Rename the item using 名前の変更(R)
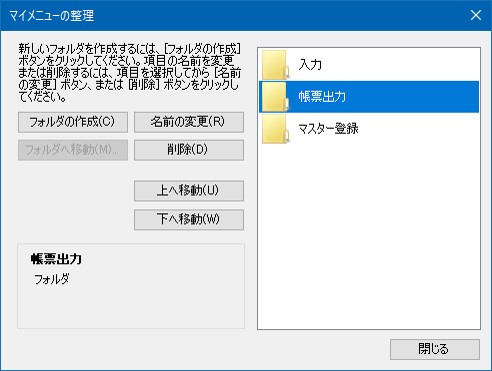The image size is (492, 371). click(x=189, y=122)
